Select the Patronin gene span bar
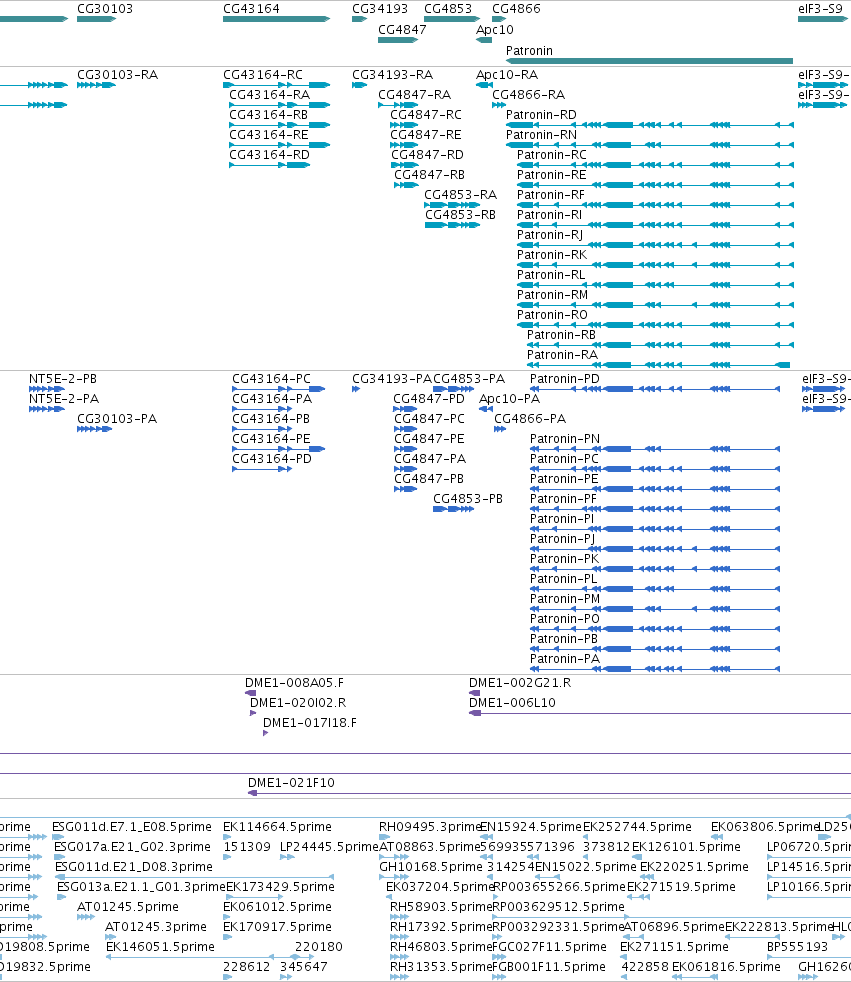Image resolution: width=851 pixels, height=982 pixels. coord(649,61)
